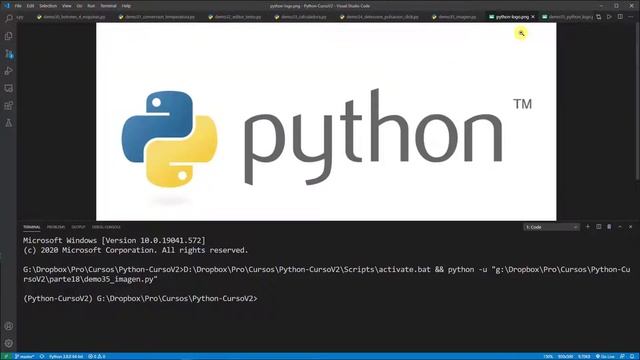The width and height of the screenshot is (640, 360).
Task: Click the image file size status bar entry
Action: [x=584, y=356]
